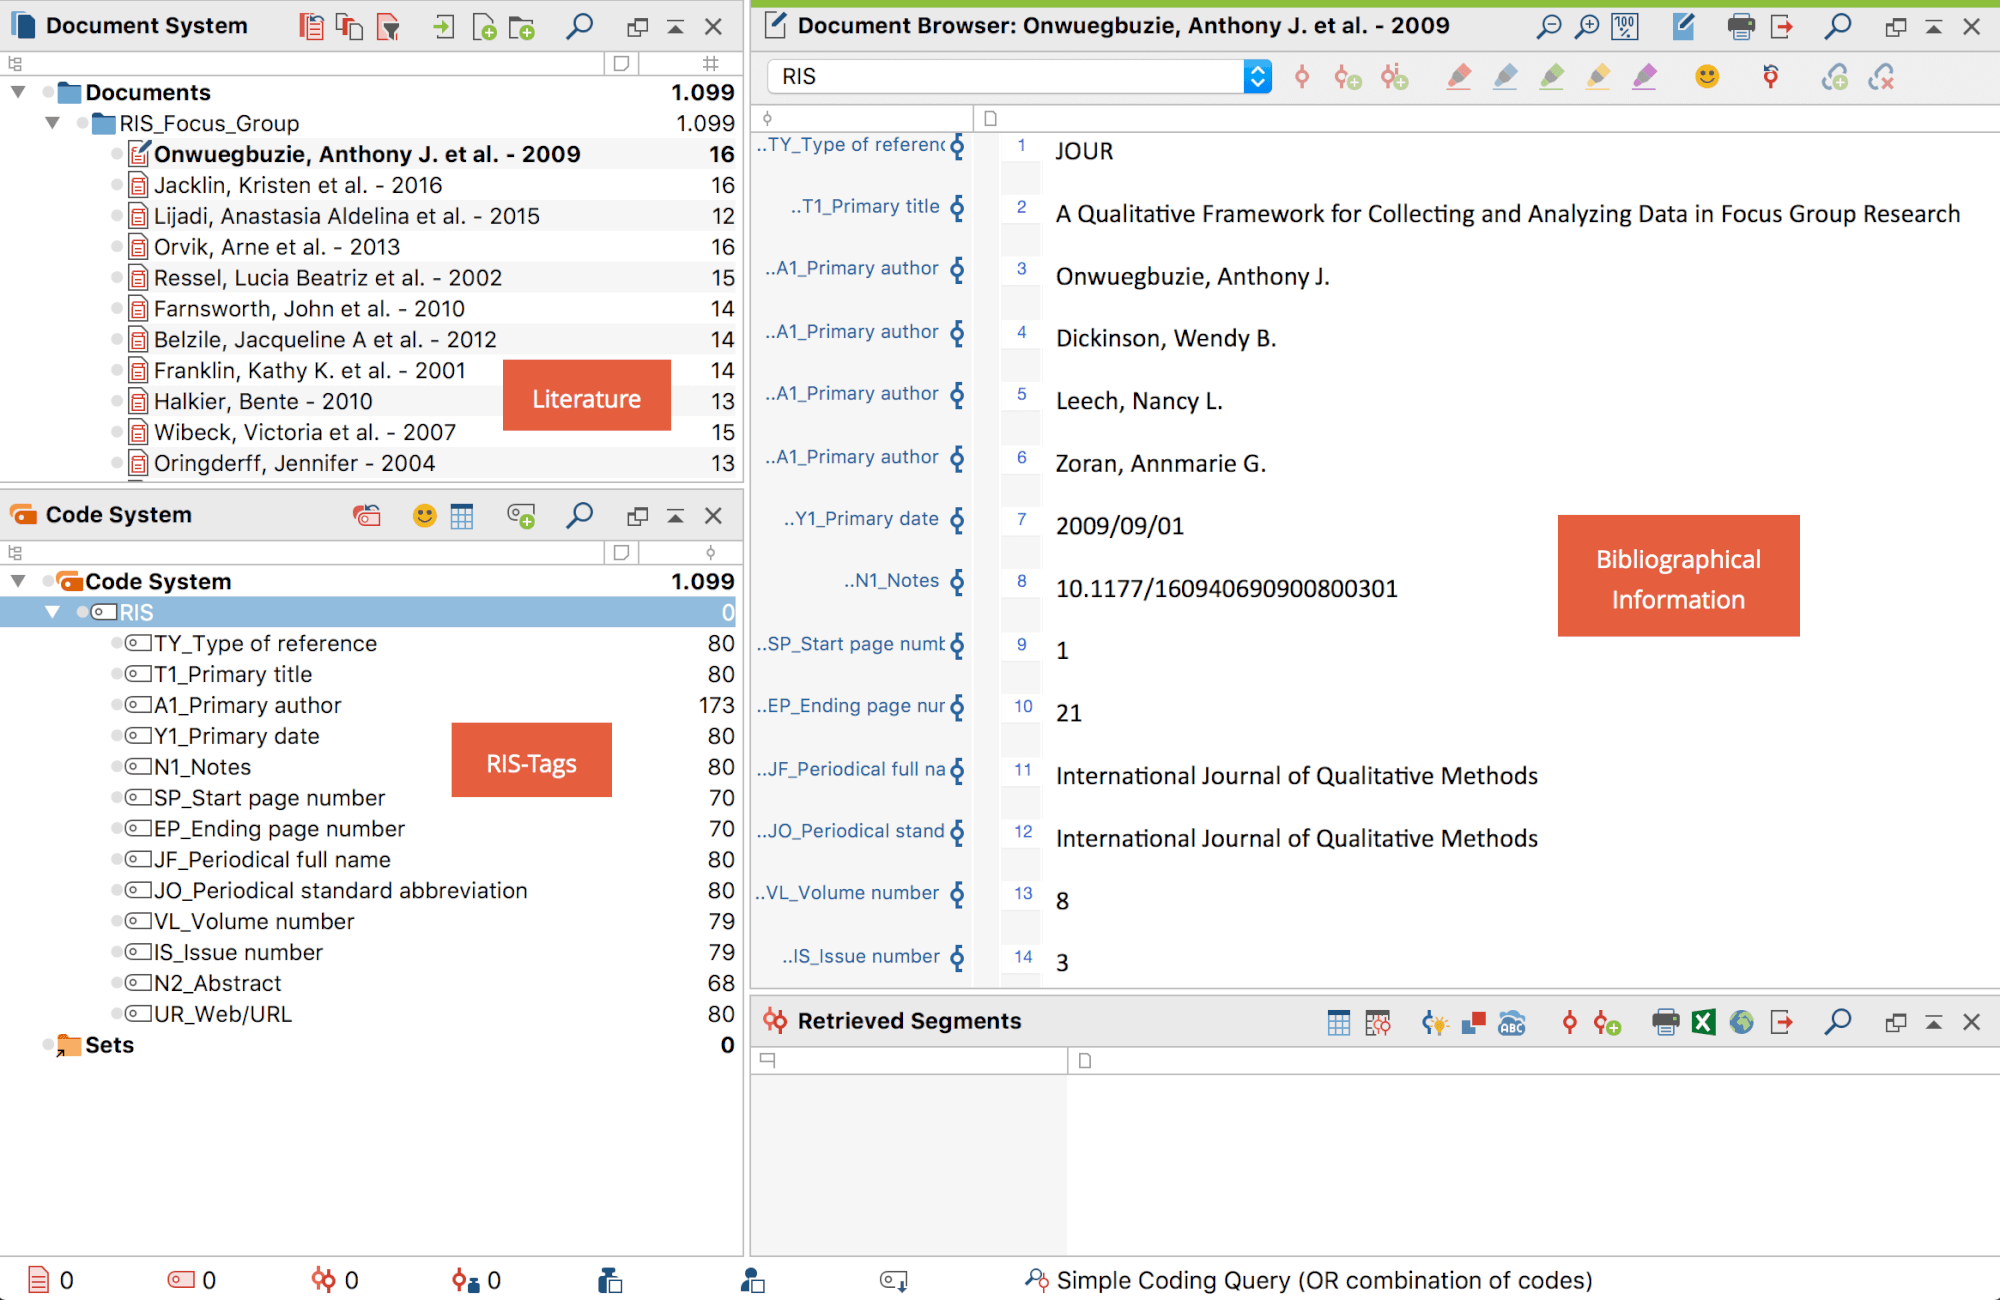Zoom in in Document Browser
Viewport: 2000px width, 1300px height.
pyautogui.click(x=1587, y=27)
